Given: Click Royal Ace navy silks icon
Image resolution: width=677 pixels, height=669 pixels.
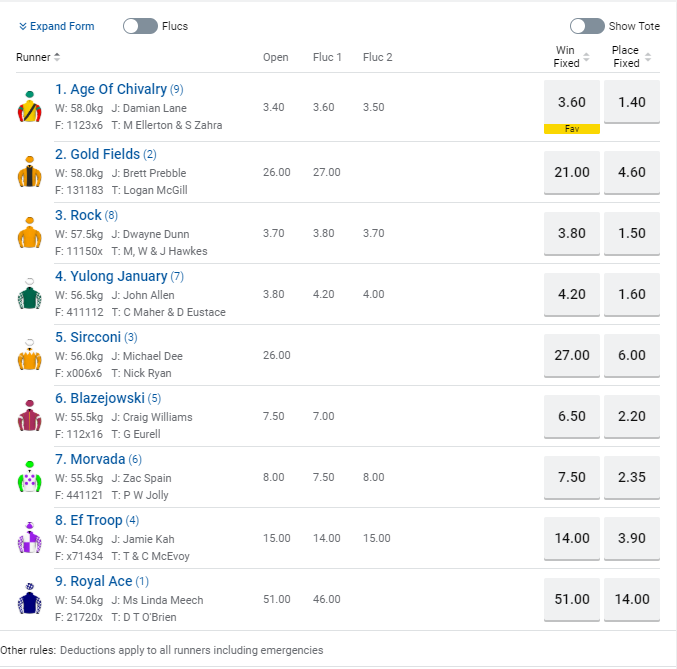Looking at the screenshot, I should (28, 599).
